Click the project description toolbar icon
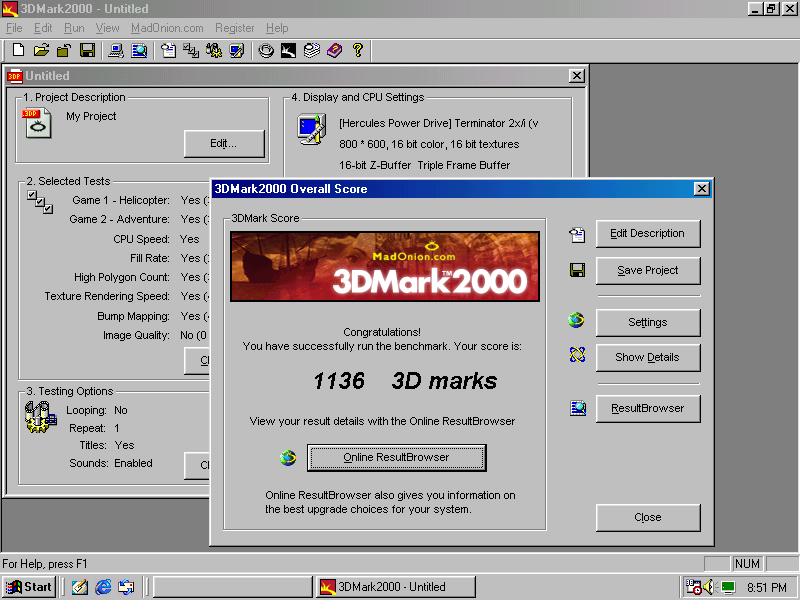 coord(168,50)
